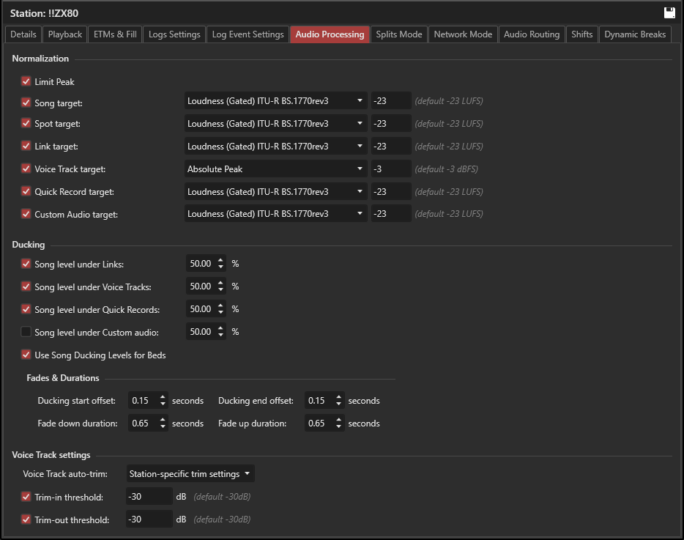Open the Dynamic Breaks tab
Screen dimensions: 684x540
(x=635, y=34)
